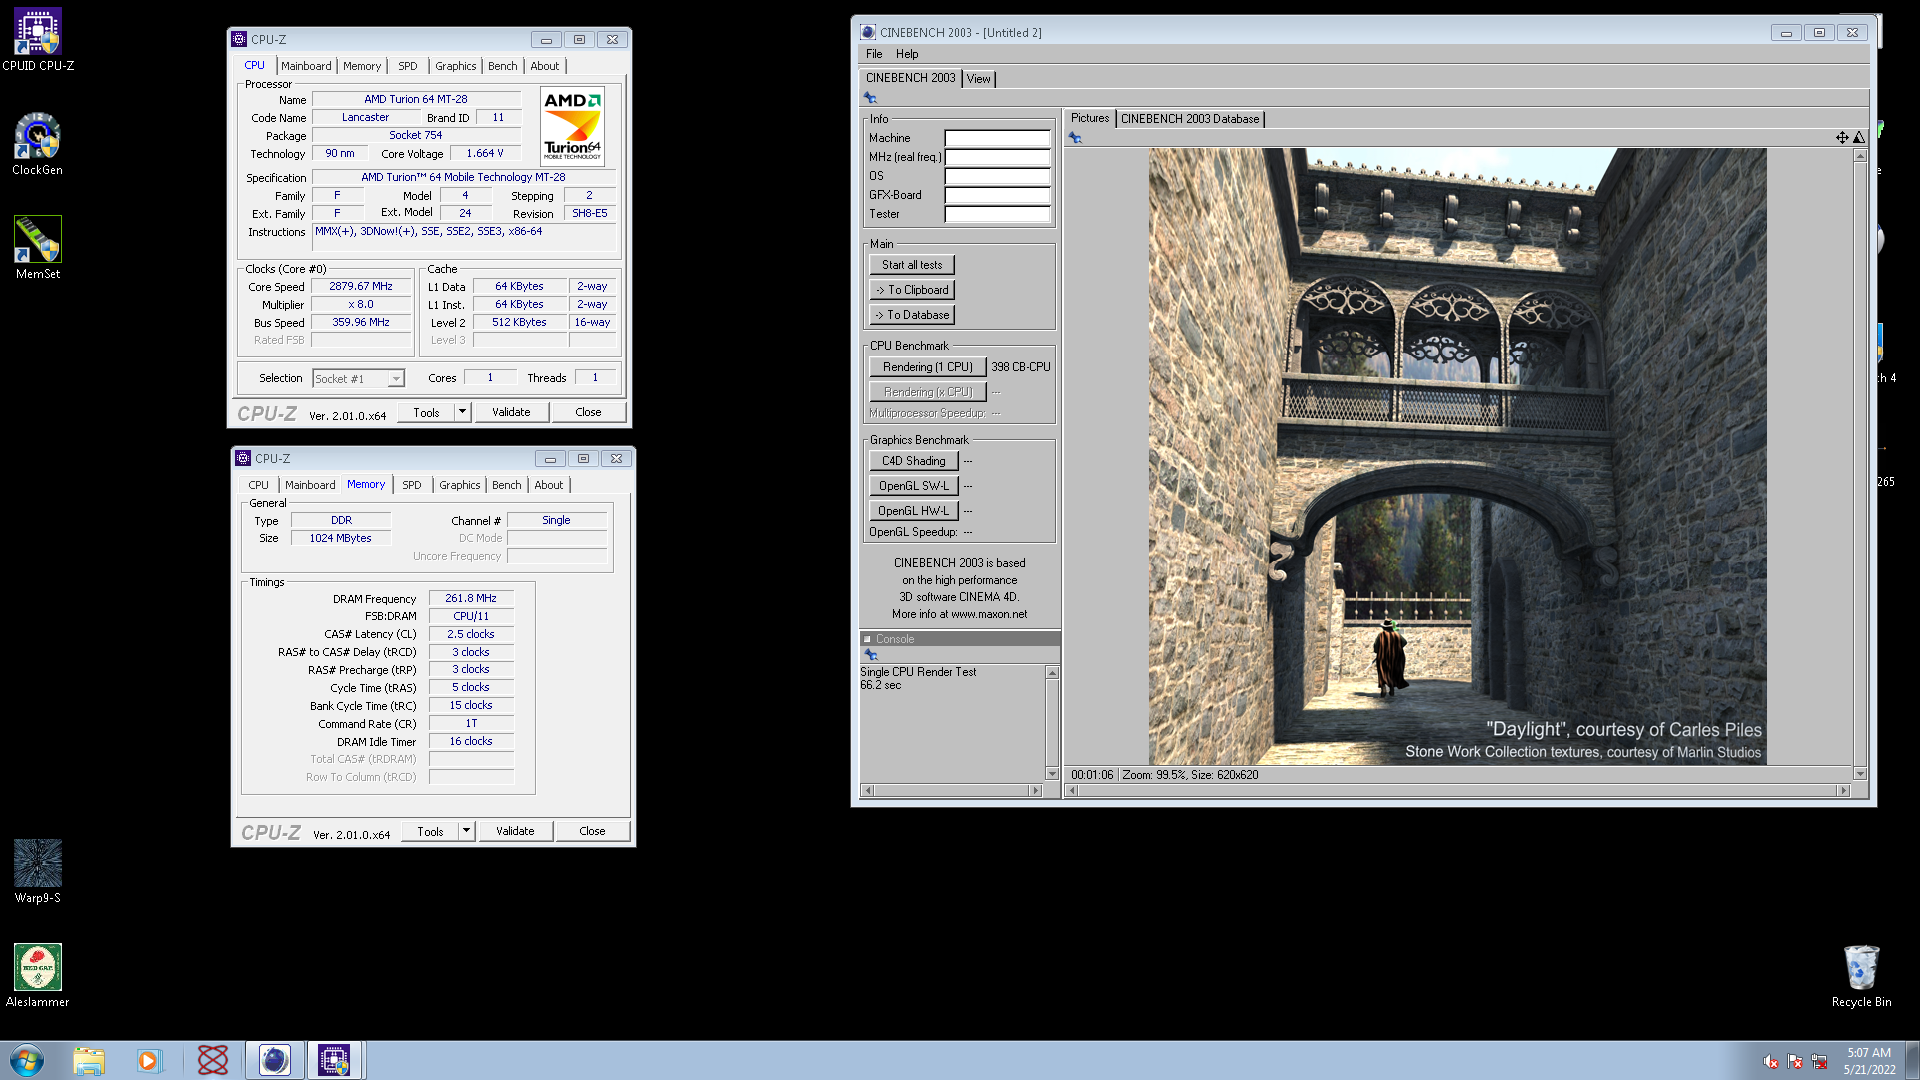Open the Tools dropdown arrow in the top CPU-Z window
Viewport: 1920px width, 1080px height.
tap(462, 412)
